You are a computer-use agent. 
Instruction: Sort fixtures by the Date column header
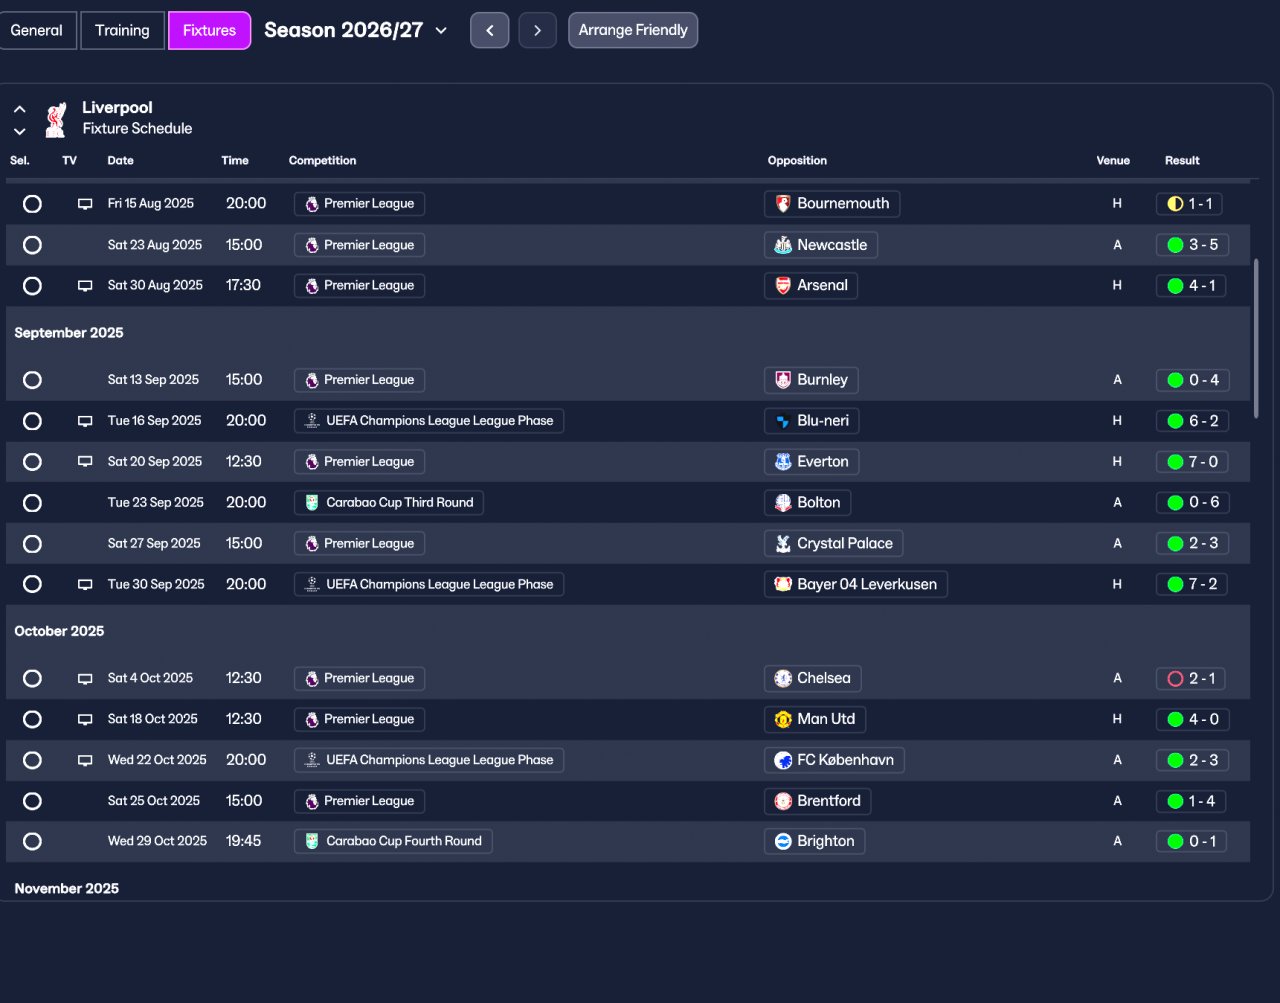(120, 160)
